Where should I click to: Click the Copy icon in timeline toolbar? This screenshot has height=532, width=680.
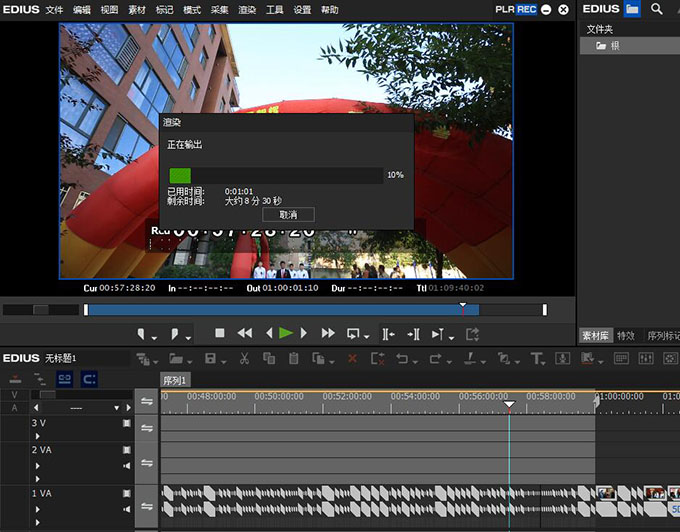[269, 358]
